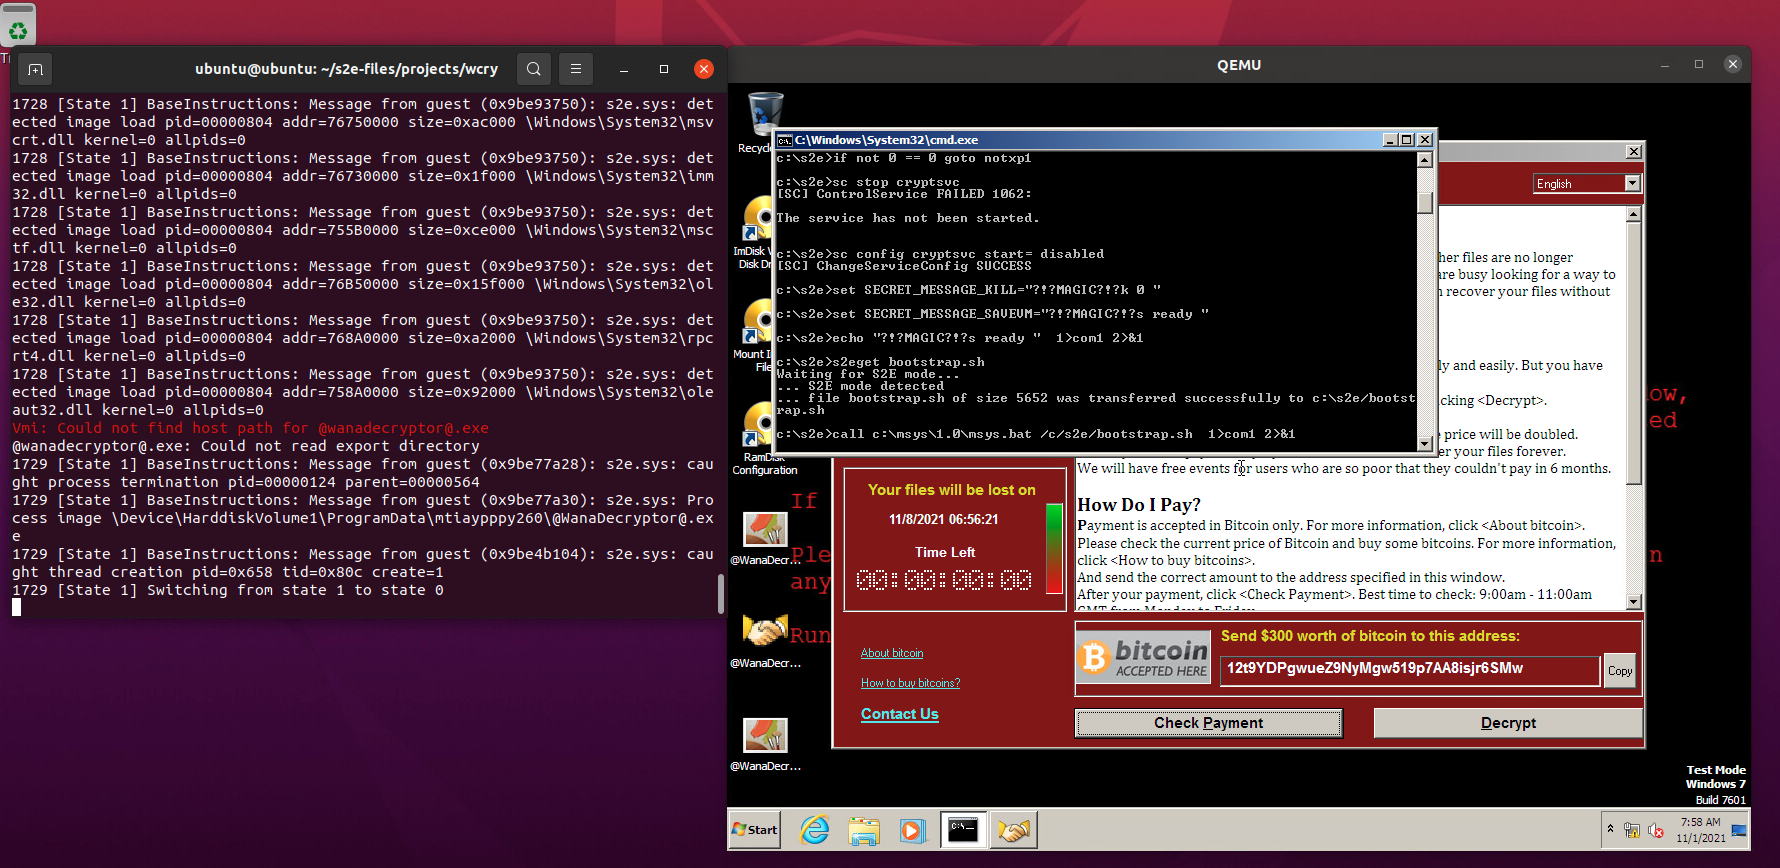Open ImDisk Virtual Disk Driver shortcut
This screenshot has height=868, width=1780.
[x=757, y=218]
